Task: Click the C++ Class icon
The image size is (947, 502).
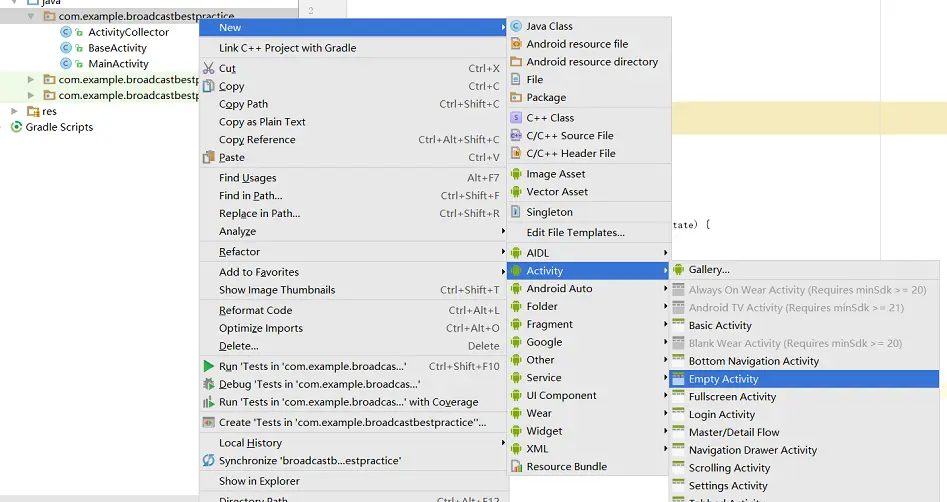Action: pos(516,118)
